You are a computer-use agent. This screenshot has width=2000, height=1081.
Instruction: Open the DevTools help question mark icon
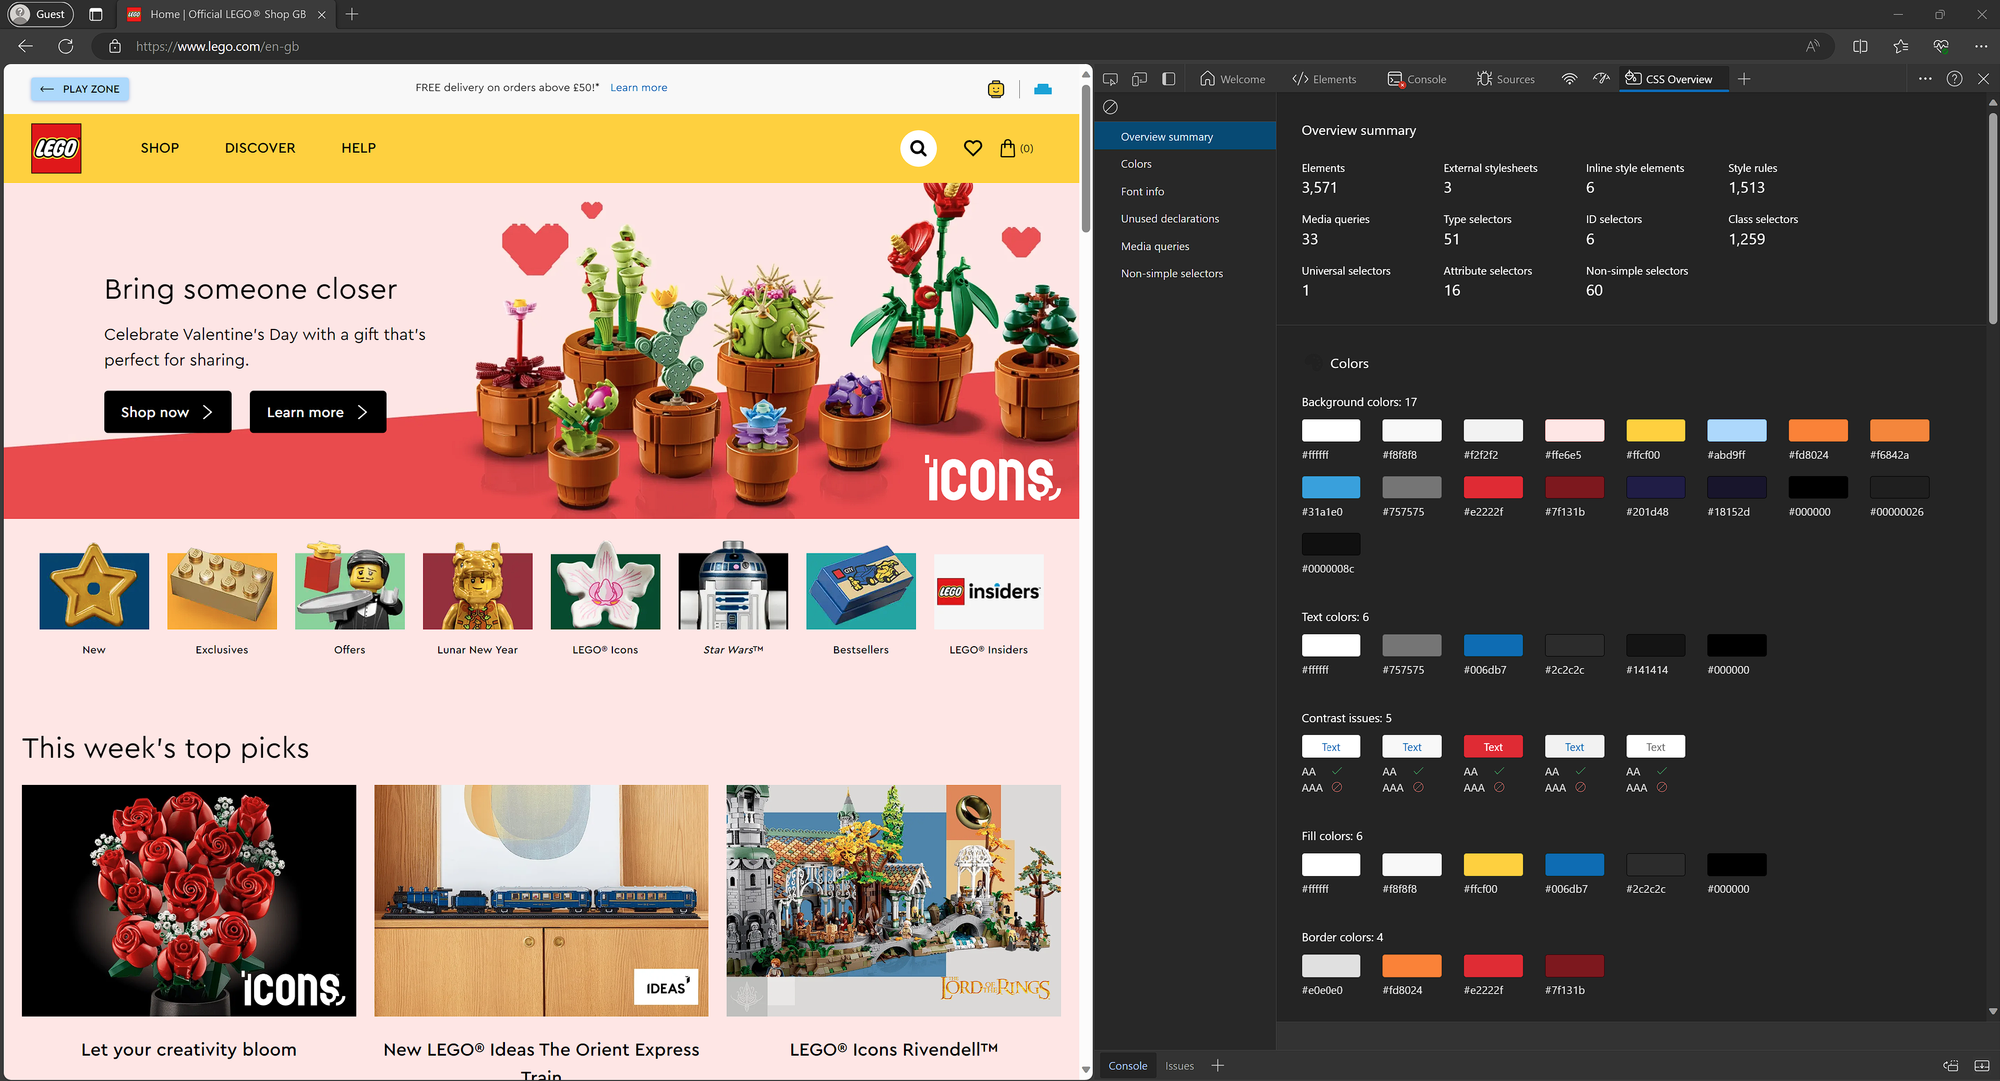coord(1954,79)
